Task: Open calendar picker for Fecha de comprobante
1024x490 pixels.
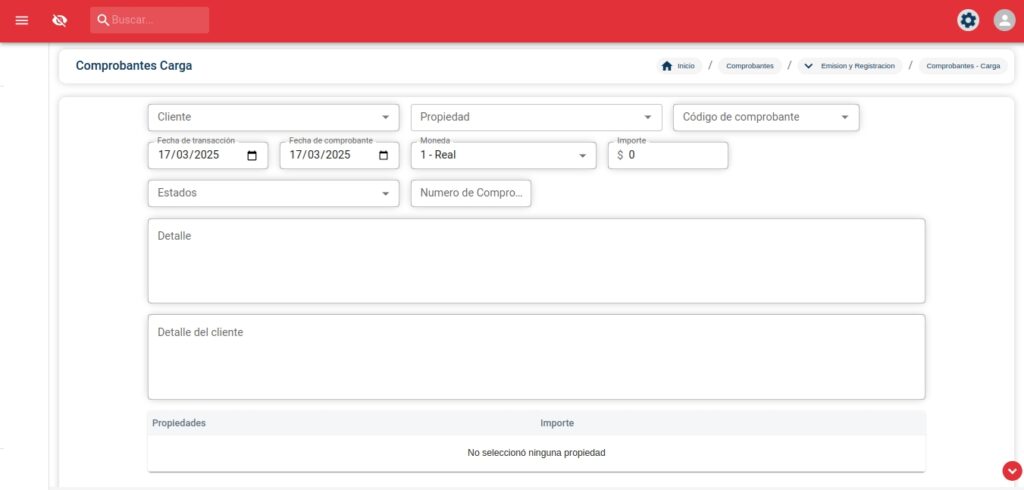Action: pyautogui.click(x=383, y=155)
